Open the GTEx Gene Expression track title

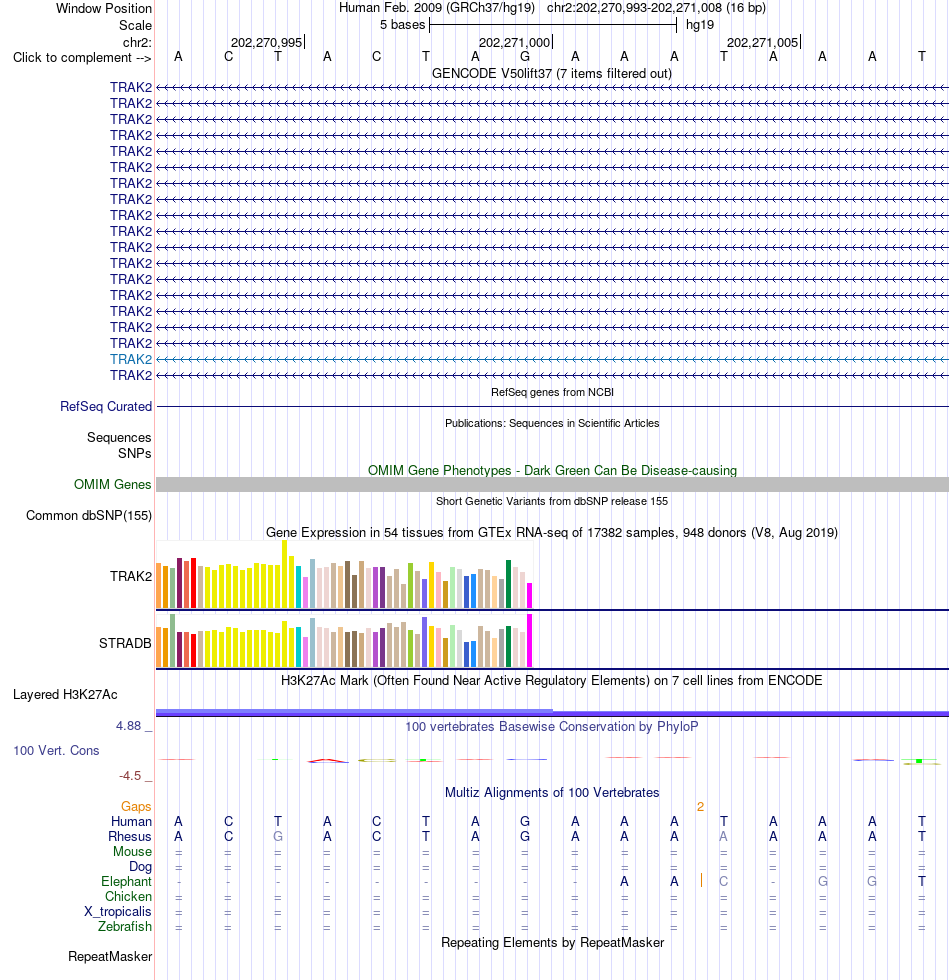pyautogui.click(x=552, y=533)
